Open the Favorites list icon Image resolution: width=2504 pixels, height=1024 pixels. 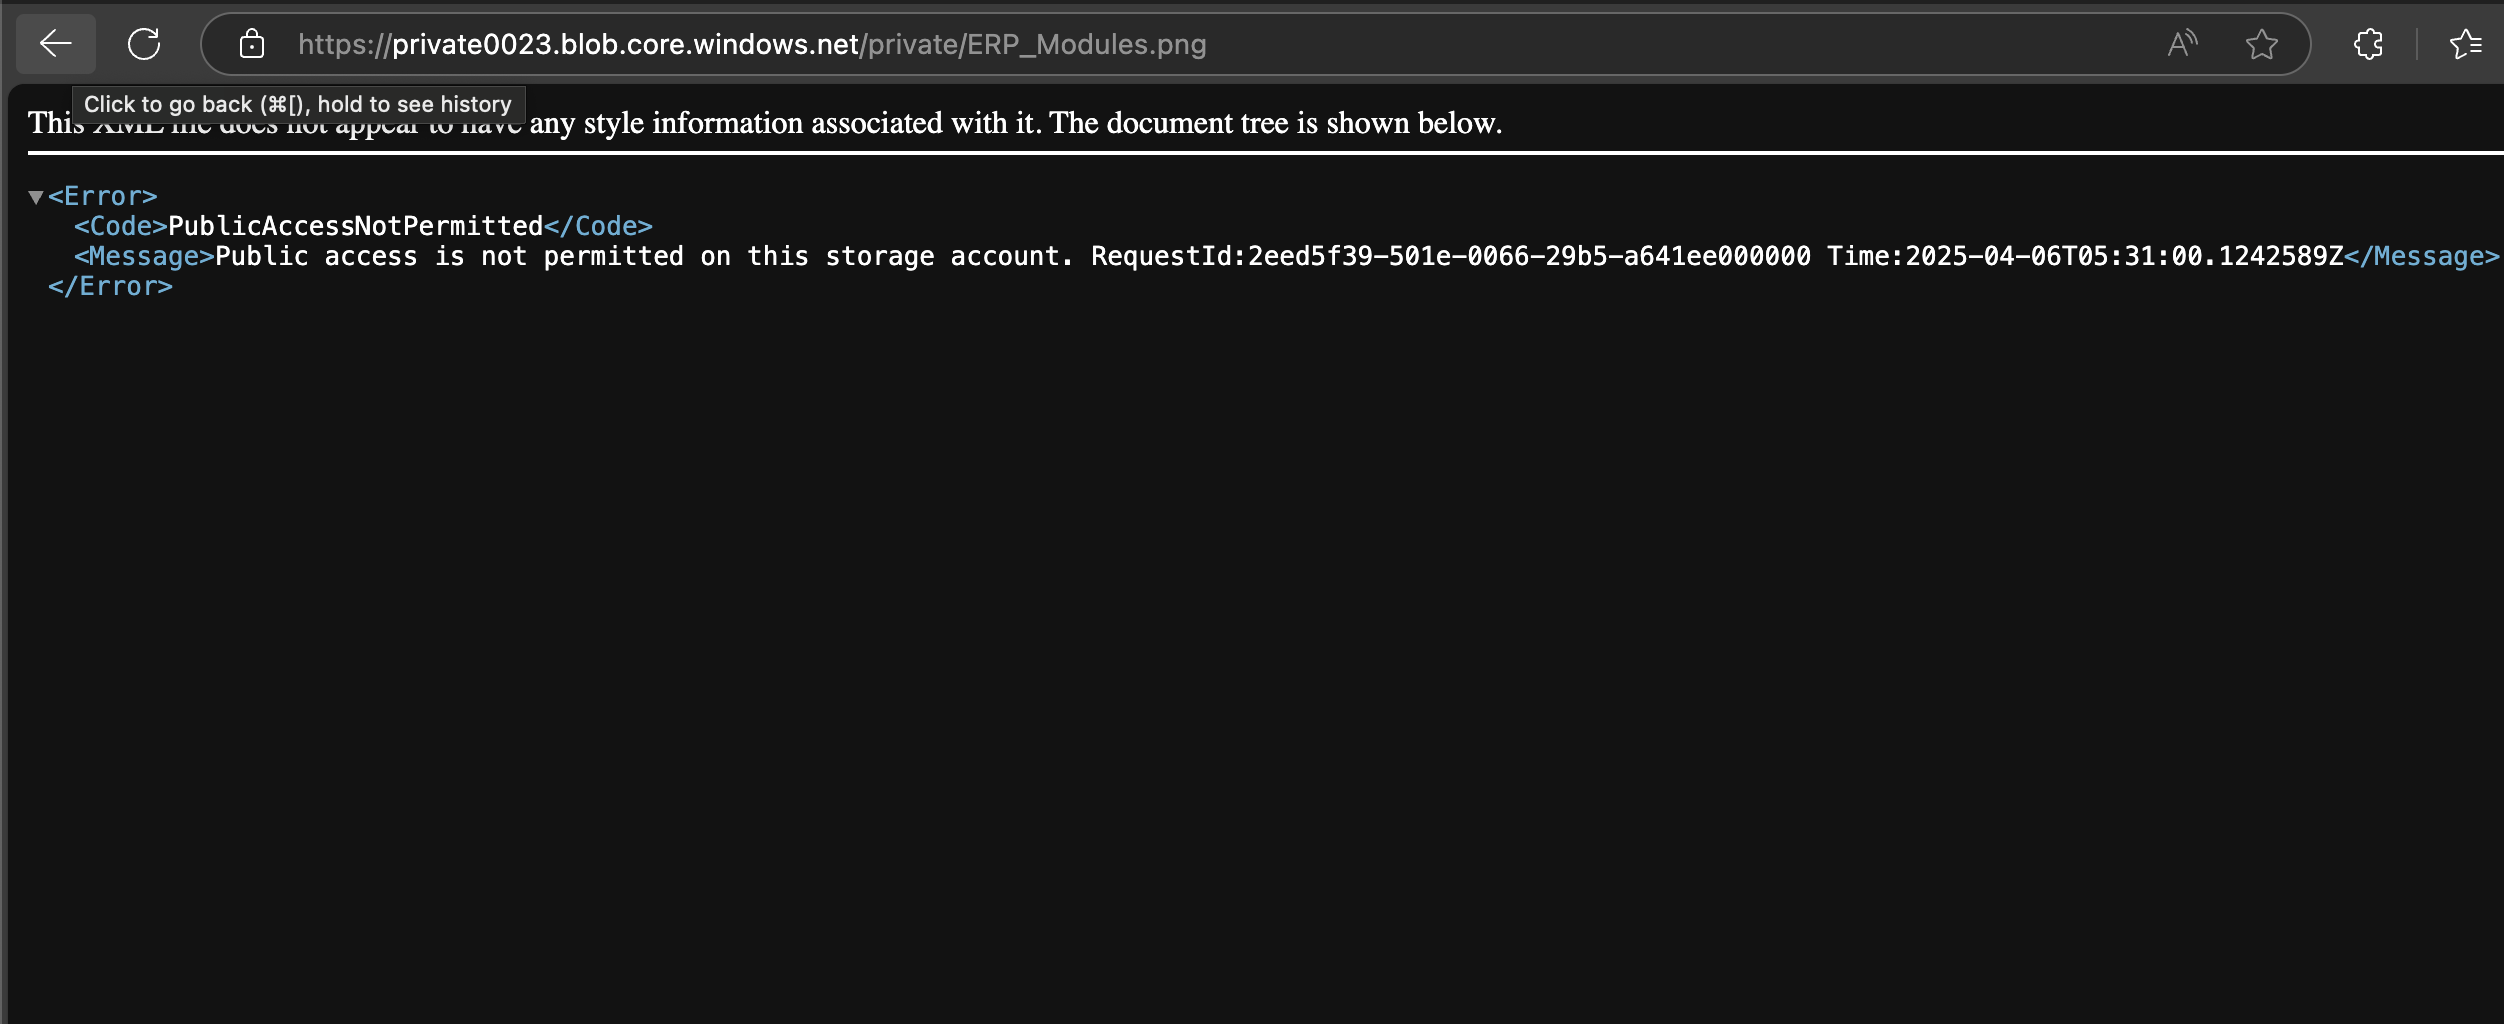[2465, 44]
